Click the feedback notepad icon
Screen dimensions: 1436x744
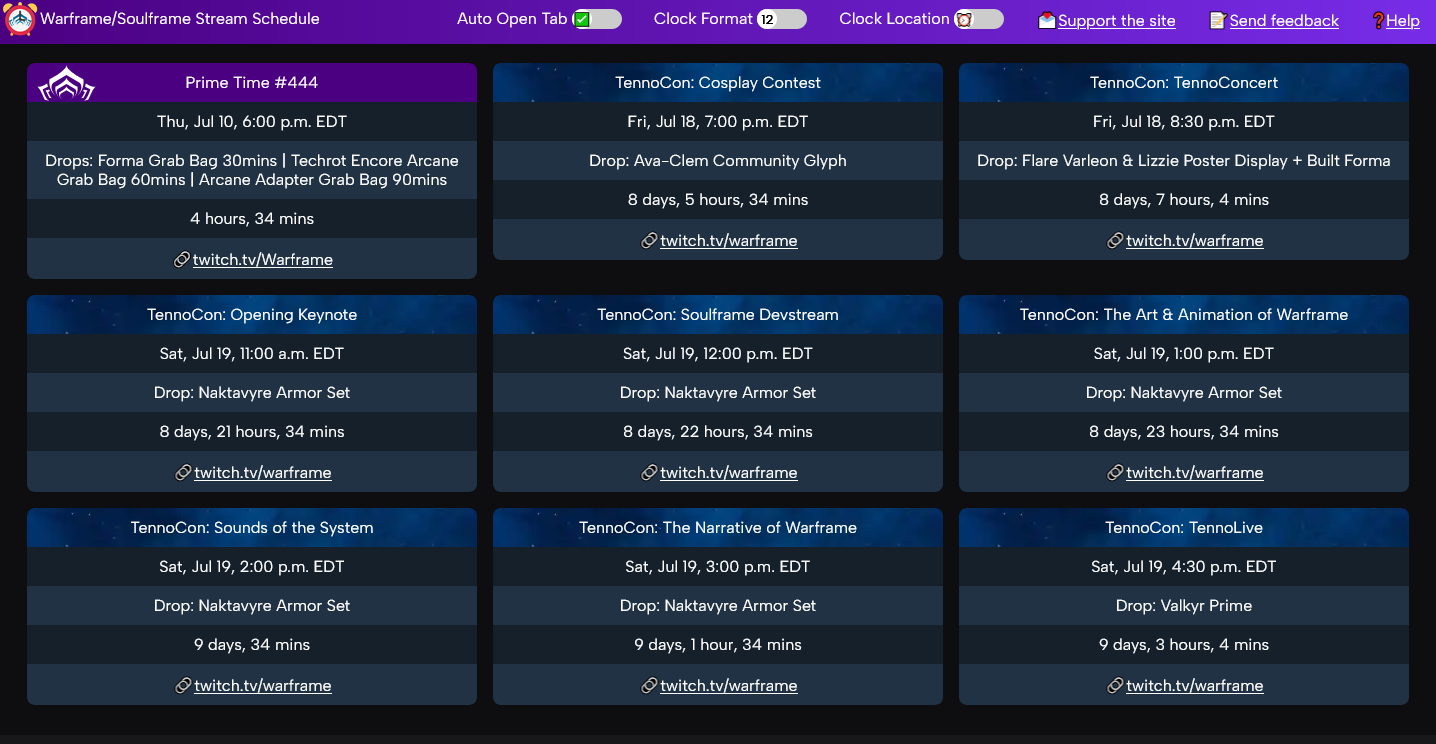pyautogui.click(x=1218, y=20)
